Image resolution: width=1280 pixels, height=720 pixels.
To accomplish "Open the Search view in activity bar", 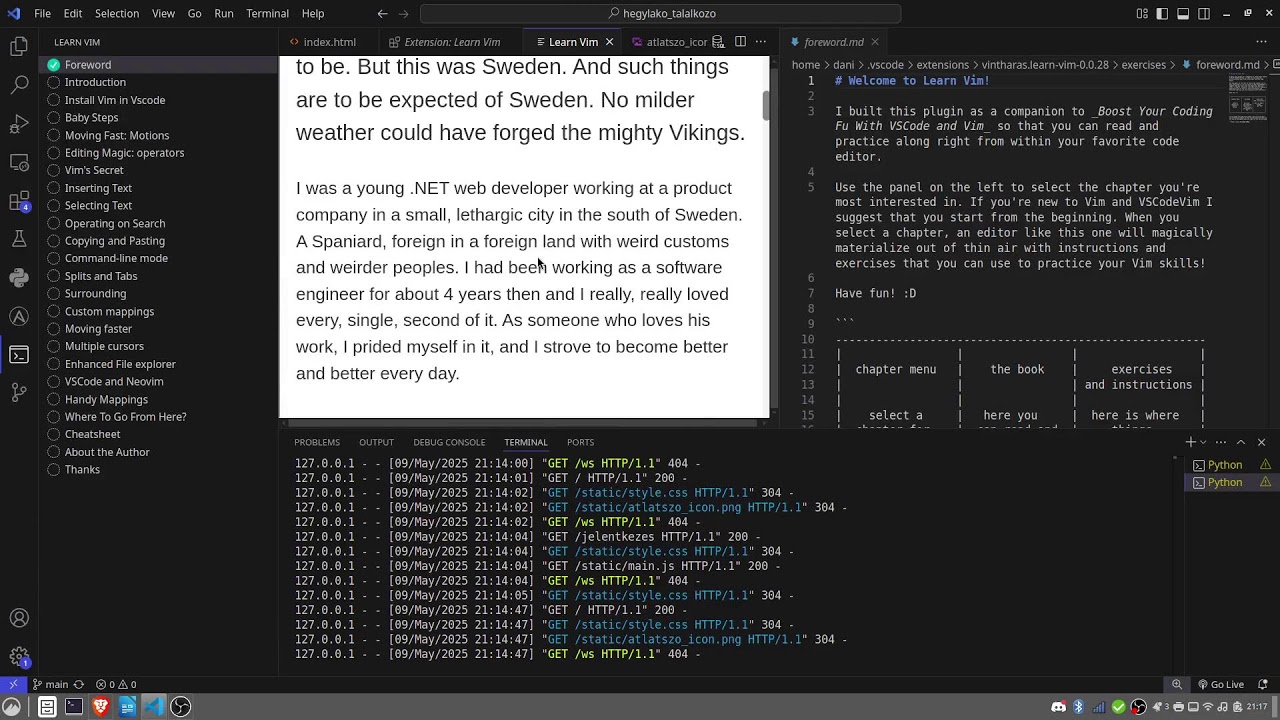I will 19,85.
